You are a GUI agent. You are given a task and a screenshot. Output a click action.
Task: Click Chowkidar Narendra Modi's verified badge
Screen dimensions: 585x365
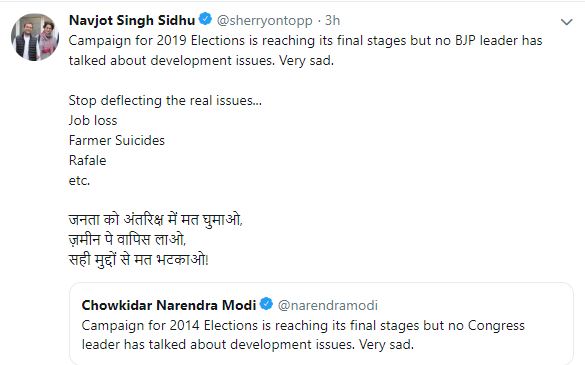click(x=266, y=304)
